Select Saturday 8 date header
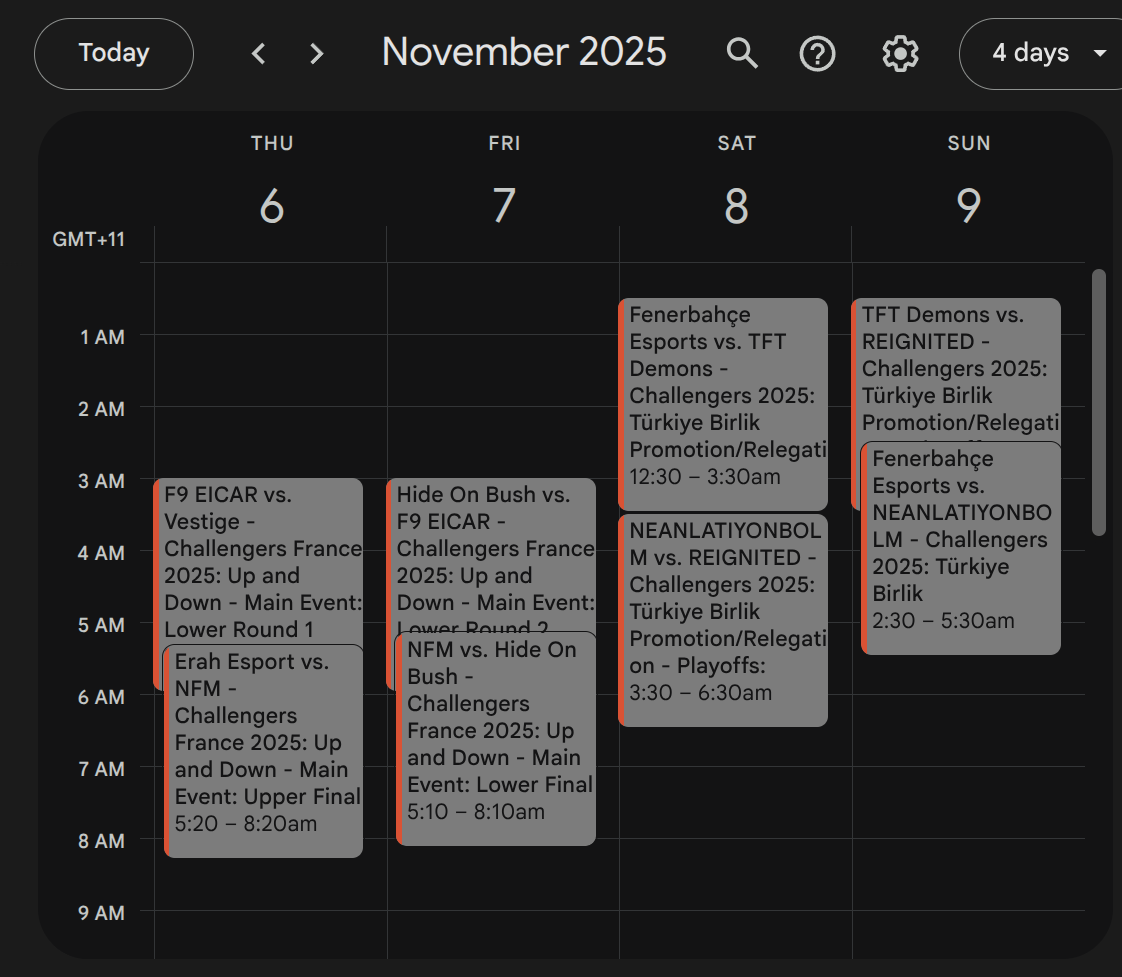Image resolution: width=1122 pixels, height=977 pixels. click(x=736, y=205)
